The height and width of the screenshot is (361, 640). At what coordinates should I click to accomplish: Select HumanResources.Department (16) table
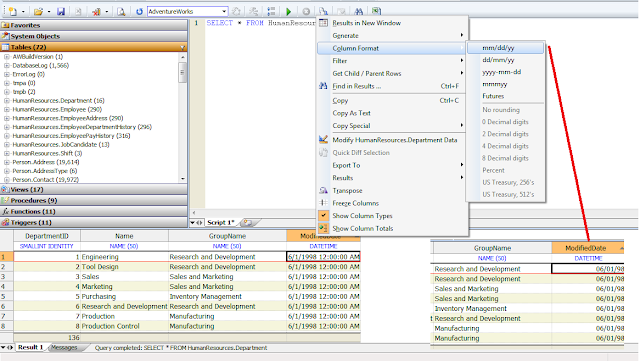[x=58, y=100]
